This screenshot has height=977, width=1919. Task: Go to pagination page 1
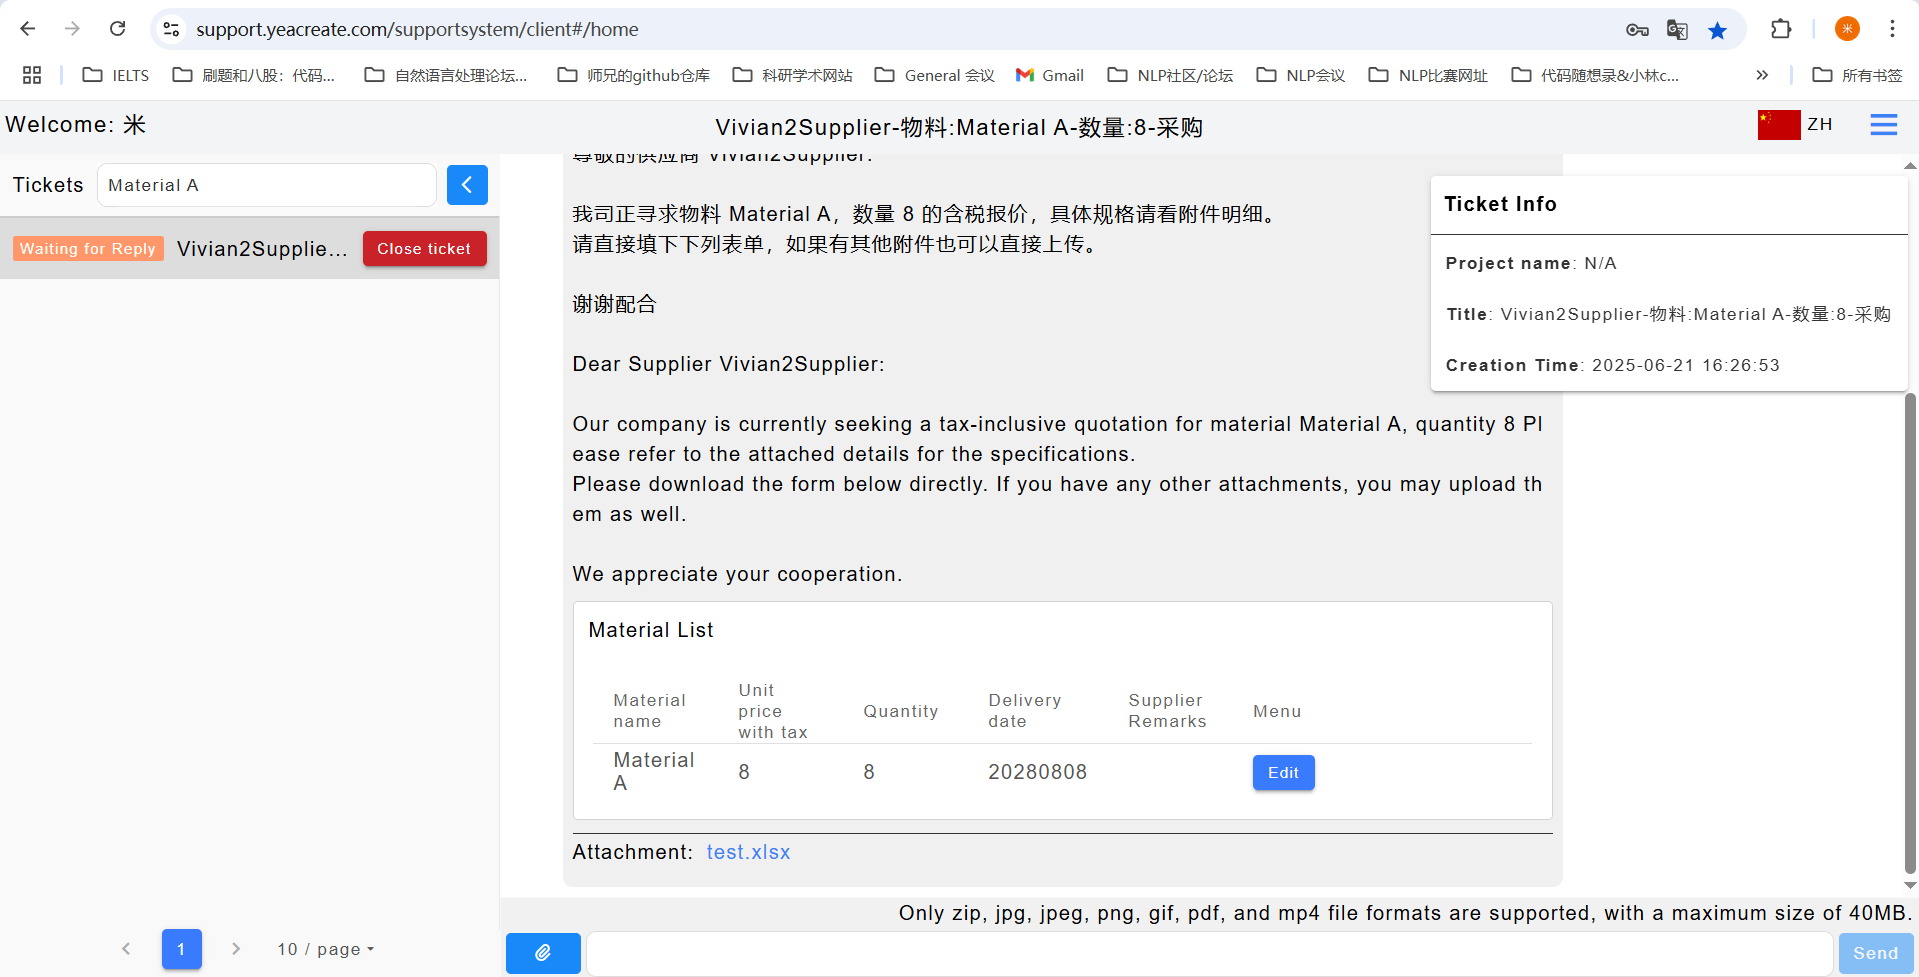pyautogui.click(x=181, y=949)
